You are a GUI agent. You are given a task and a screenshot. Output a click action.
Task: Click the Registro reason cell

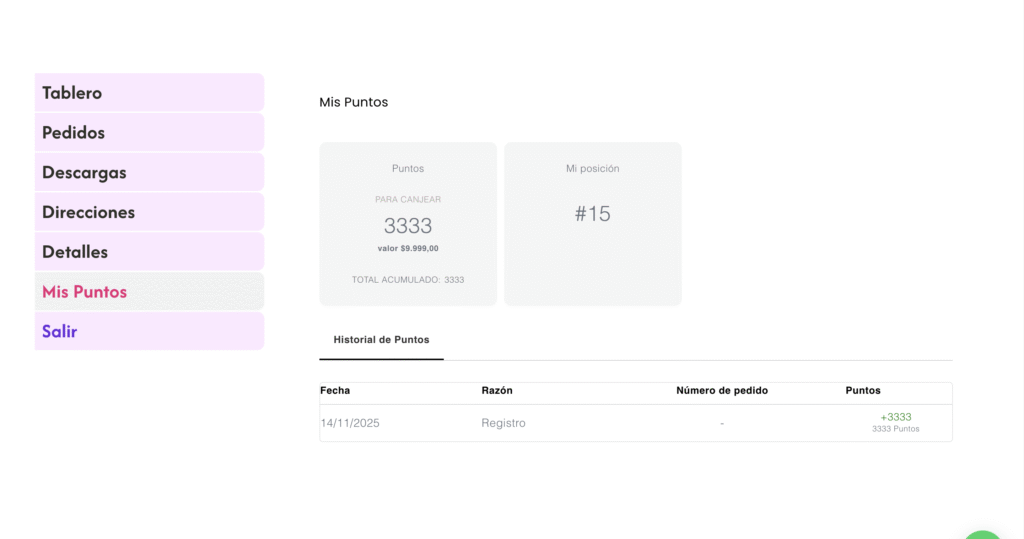pyautogui.click(x=503, y=423)
